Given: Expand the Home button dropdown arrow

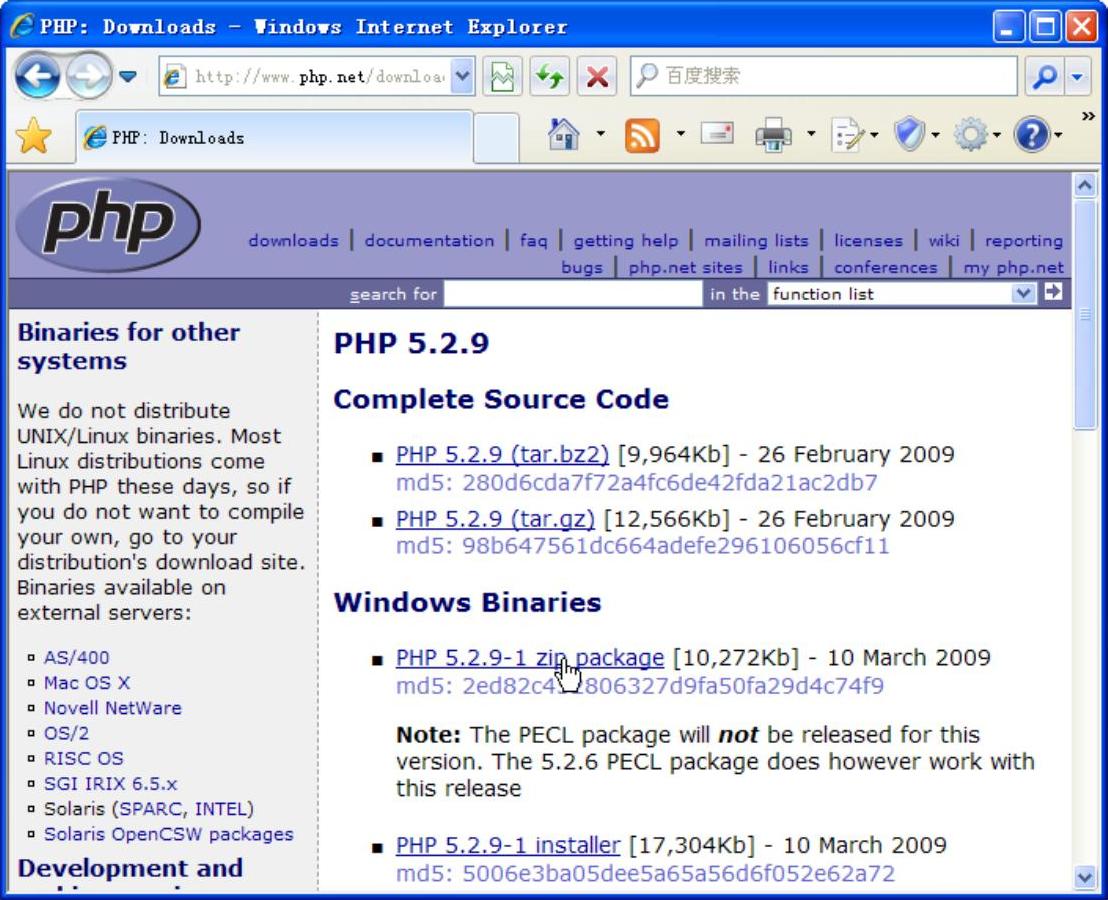Looking at the screenshot, I should [x=601, y=133].
